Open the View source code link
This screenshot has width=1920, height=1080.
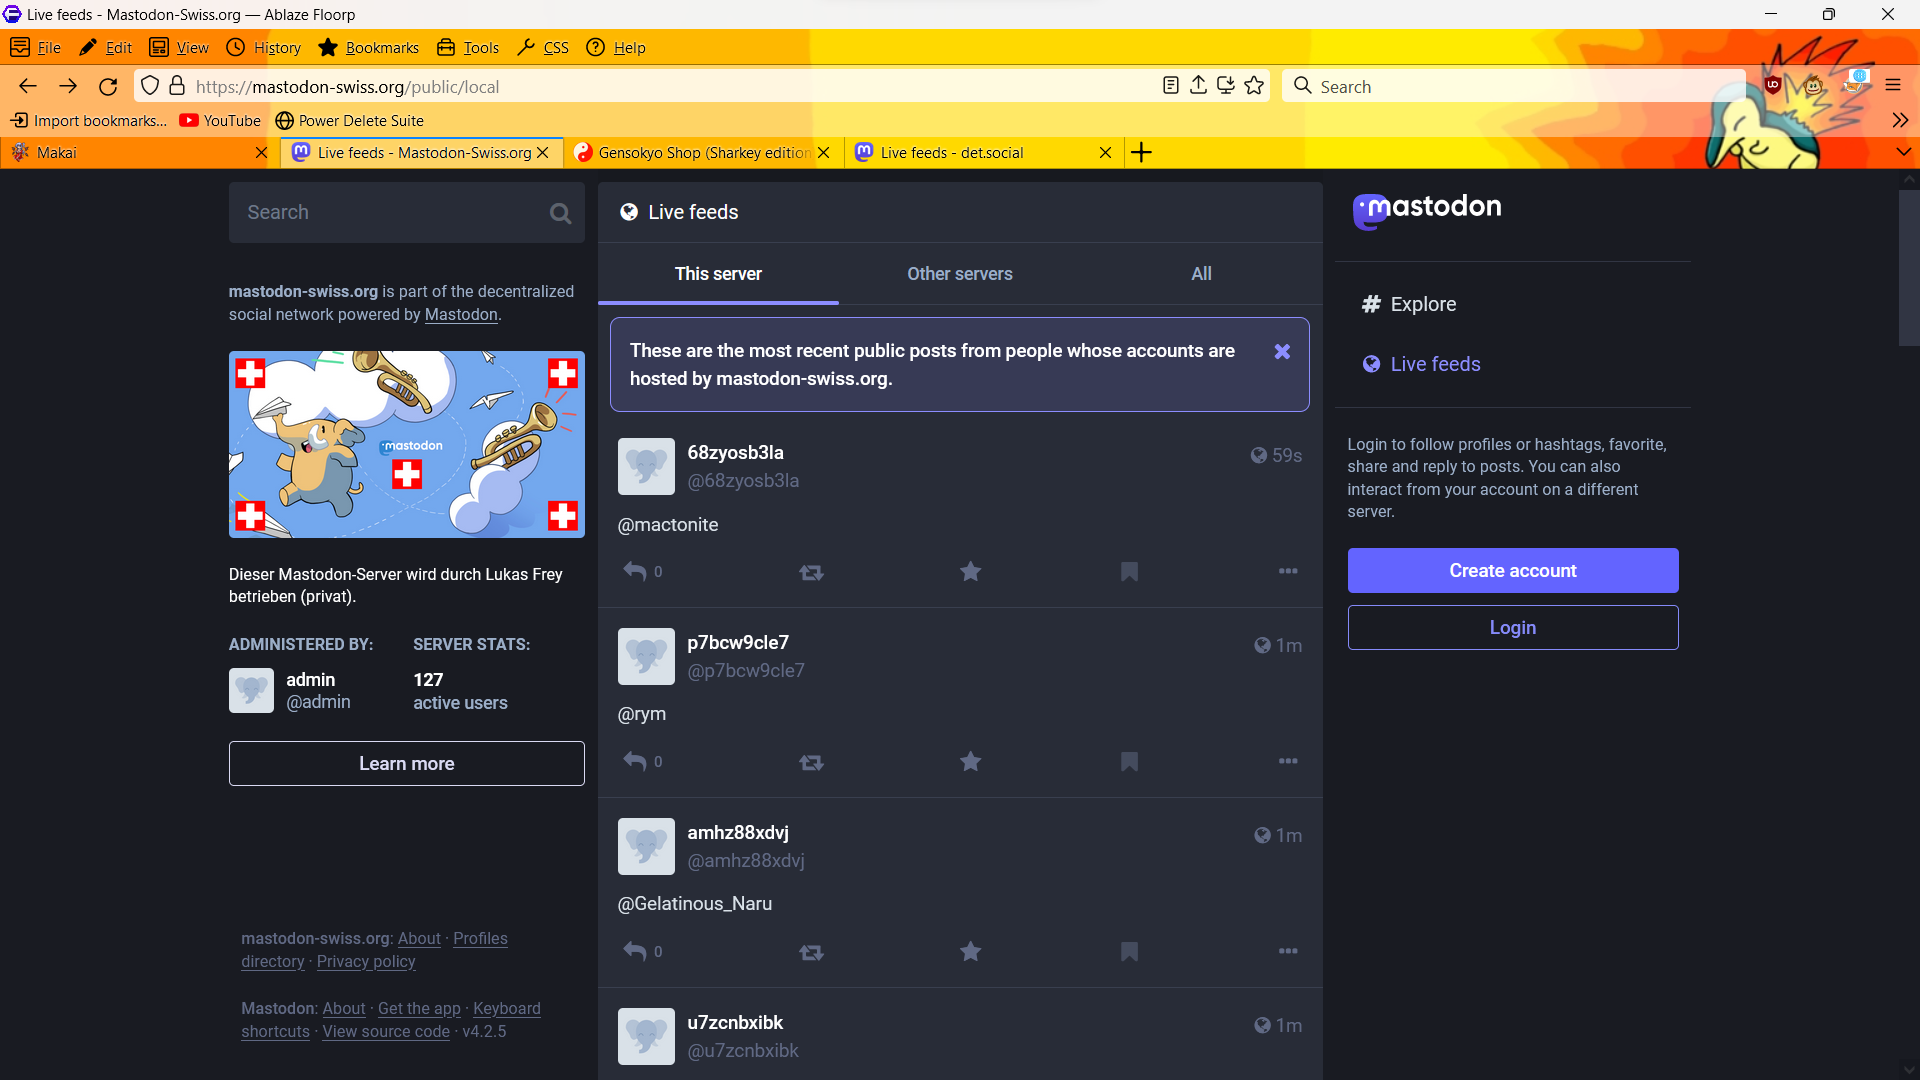[386, 1031]
